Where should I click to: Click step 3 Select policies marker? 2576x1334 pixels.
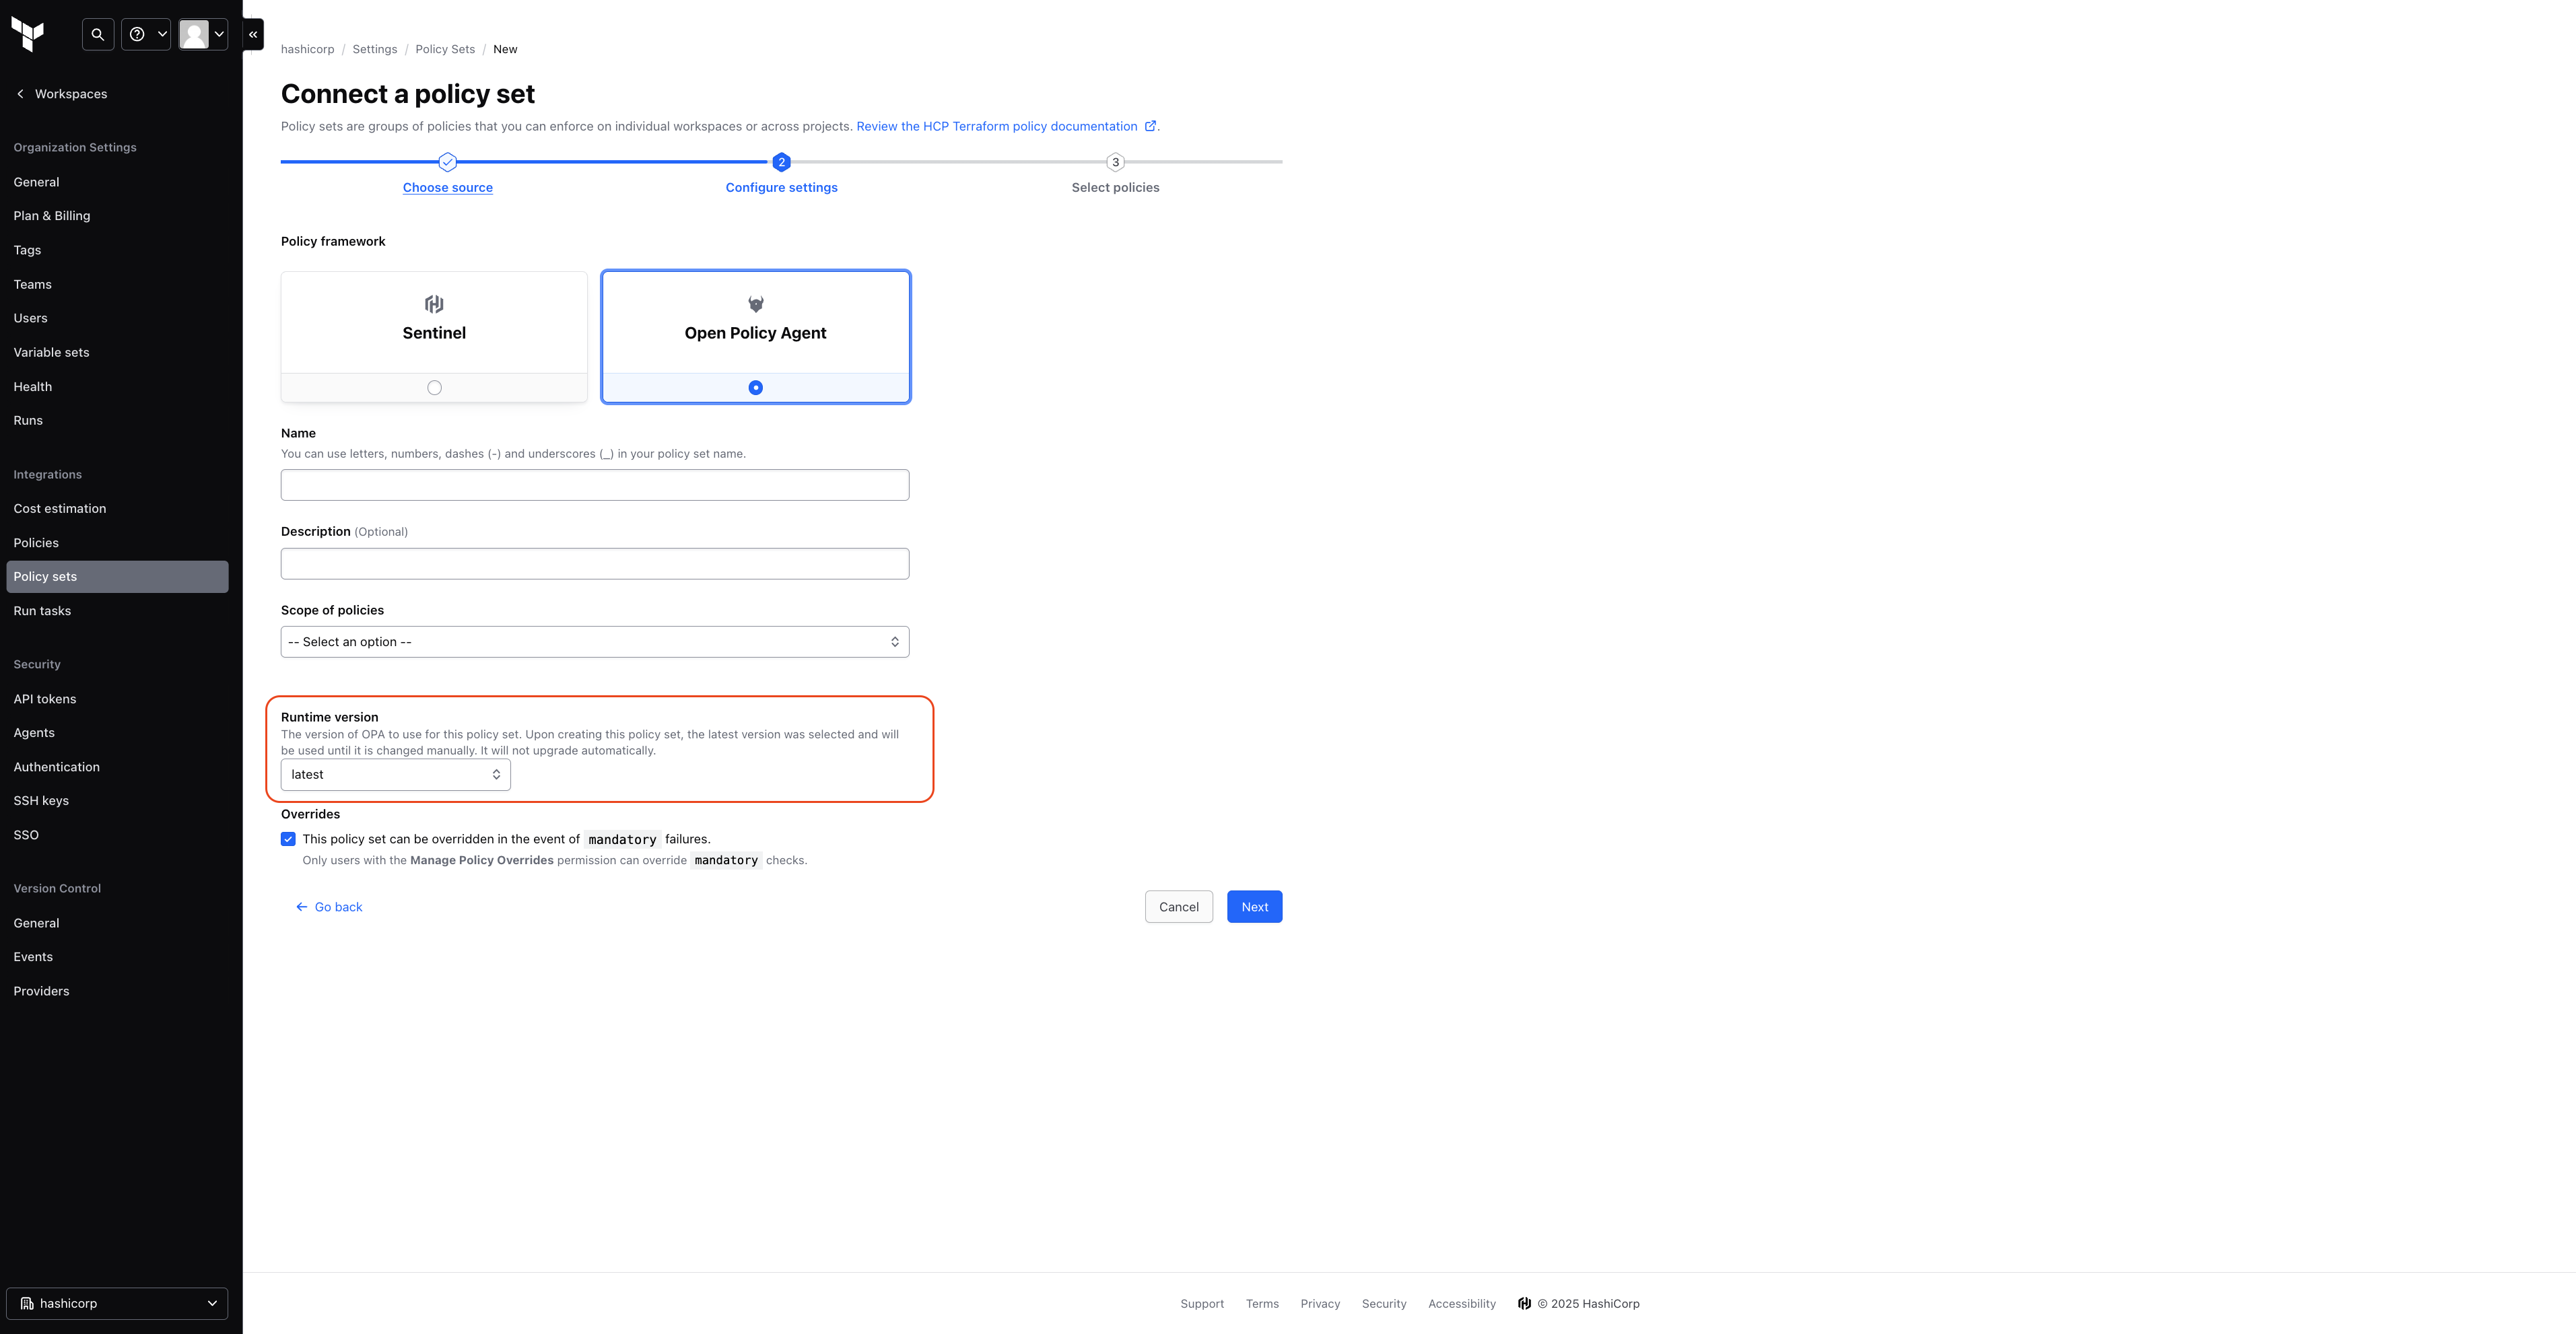tap(1115, 162)
